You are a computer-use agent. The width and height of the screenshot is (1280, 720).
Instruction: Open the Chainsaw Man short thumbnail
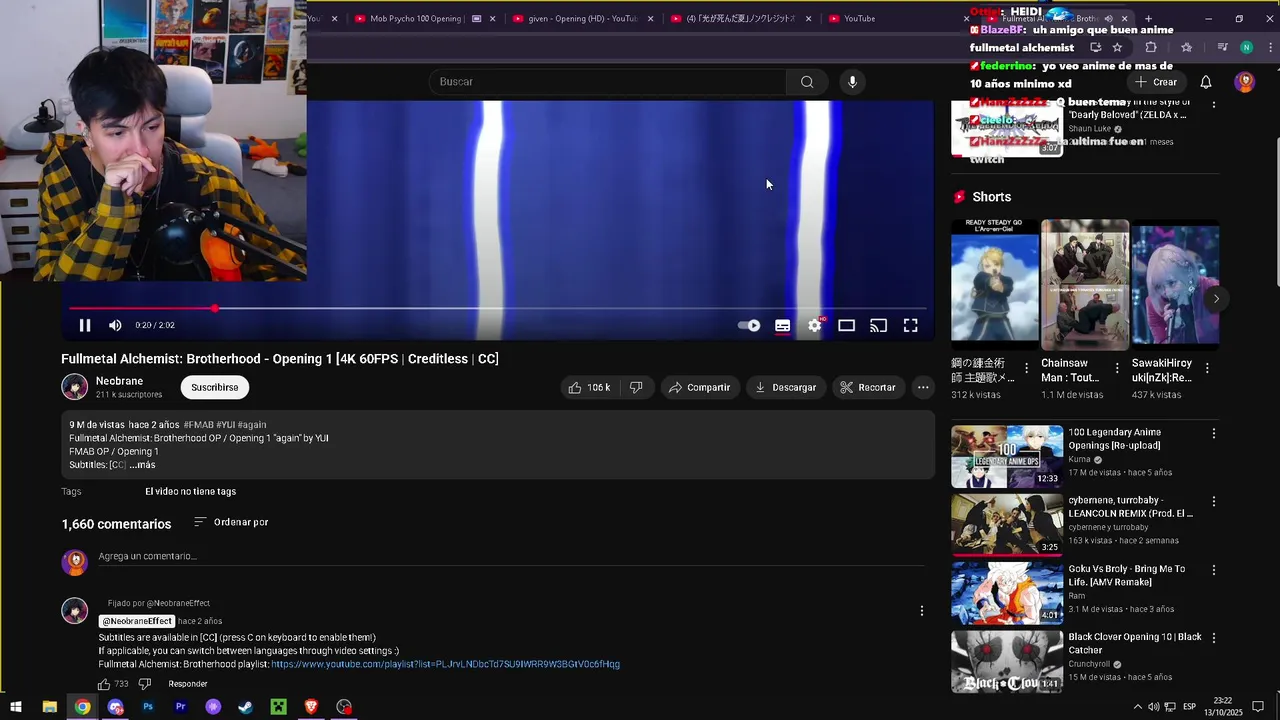[x=1085, y=283]
